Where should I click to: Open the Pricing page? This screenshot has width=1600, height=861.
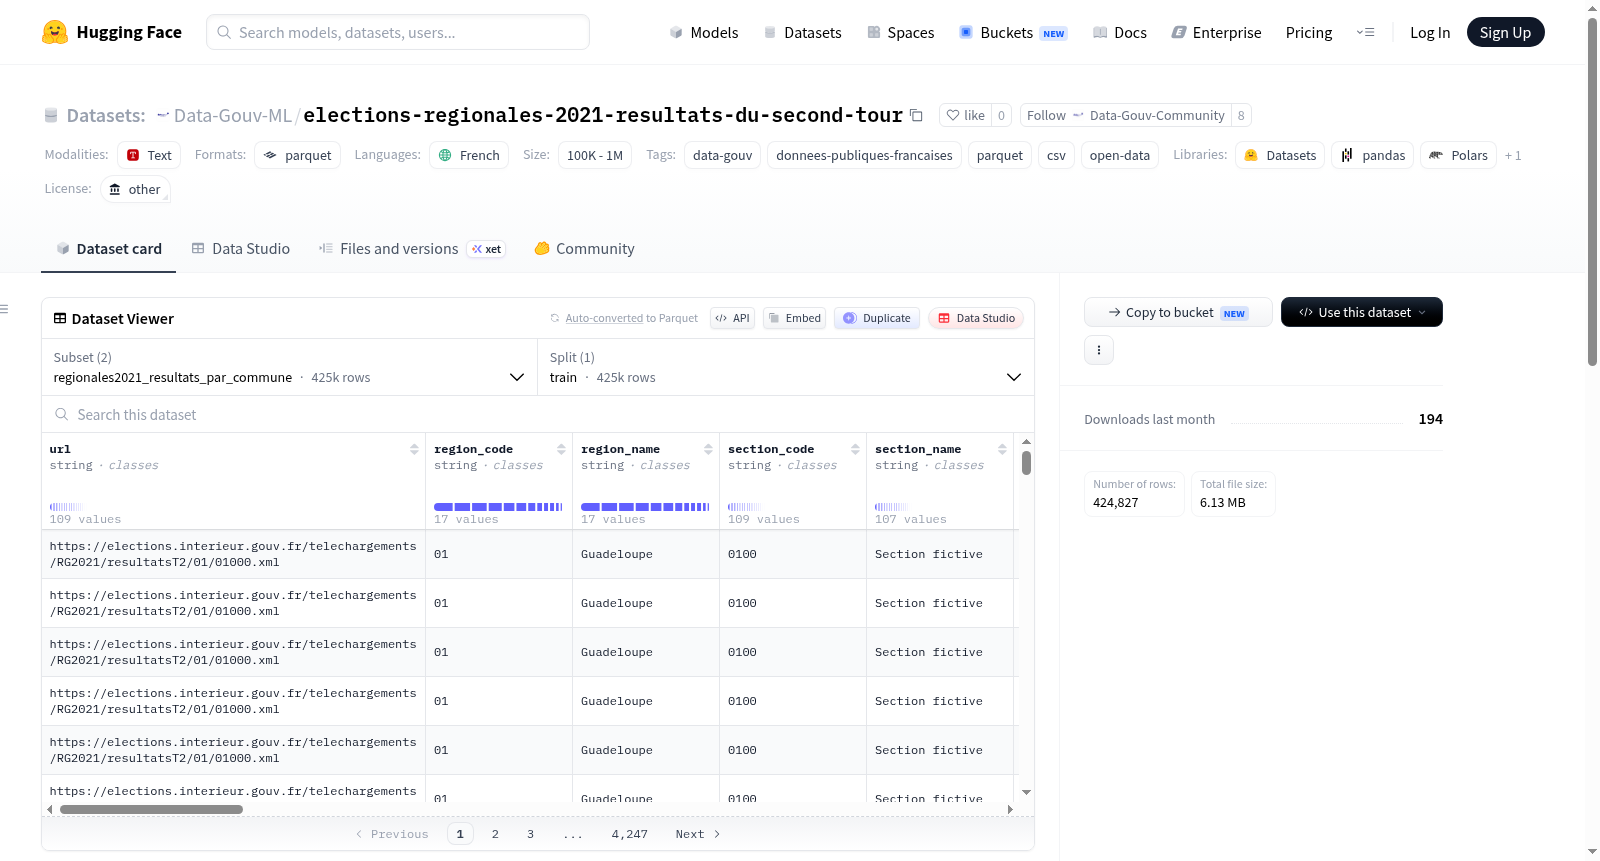[x=1309, y=32]
